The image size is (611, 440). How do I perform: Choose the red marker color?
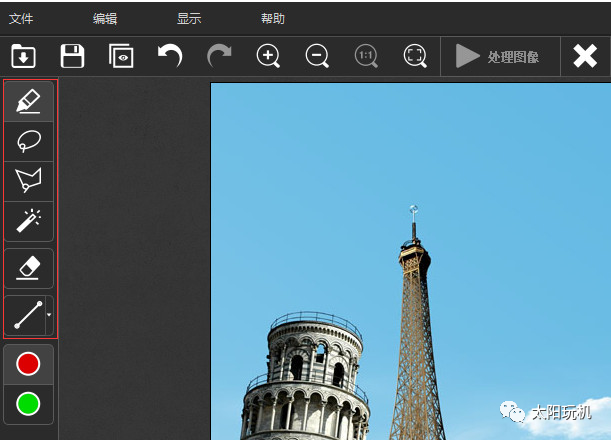[29, 364]
